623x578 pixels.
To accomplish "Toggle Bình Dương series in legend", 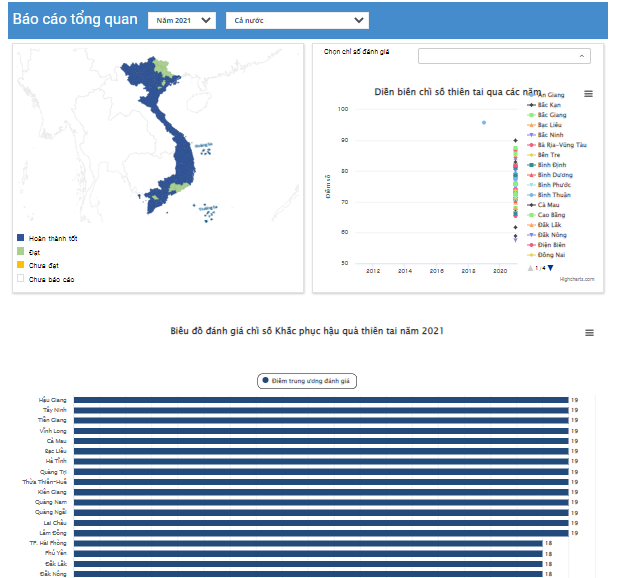I will coord(554,175).
